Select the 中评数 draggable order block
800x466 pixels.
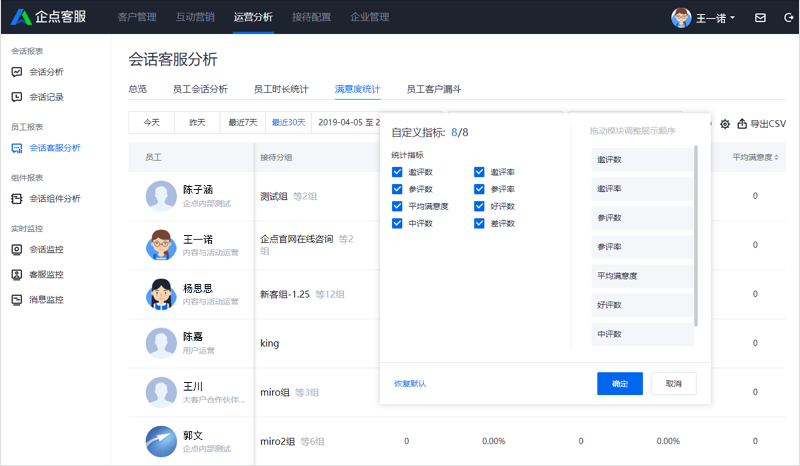pyautogui.click(x=642, y=334)
